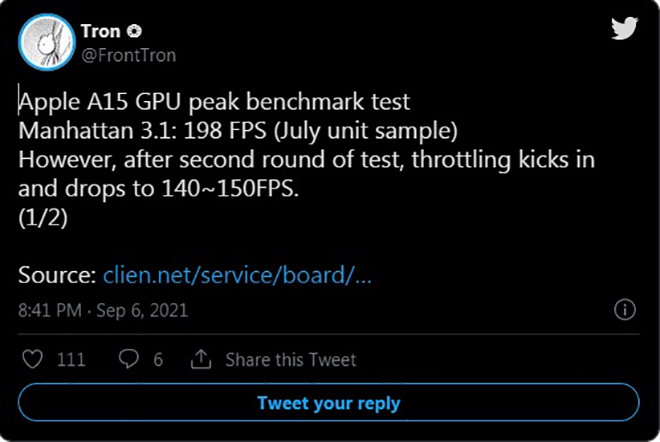Open replies using speech bubble icon
The image size is (660, 442).
coord(128,359)
